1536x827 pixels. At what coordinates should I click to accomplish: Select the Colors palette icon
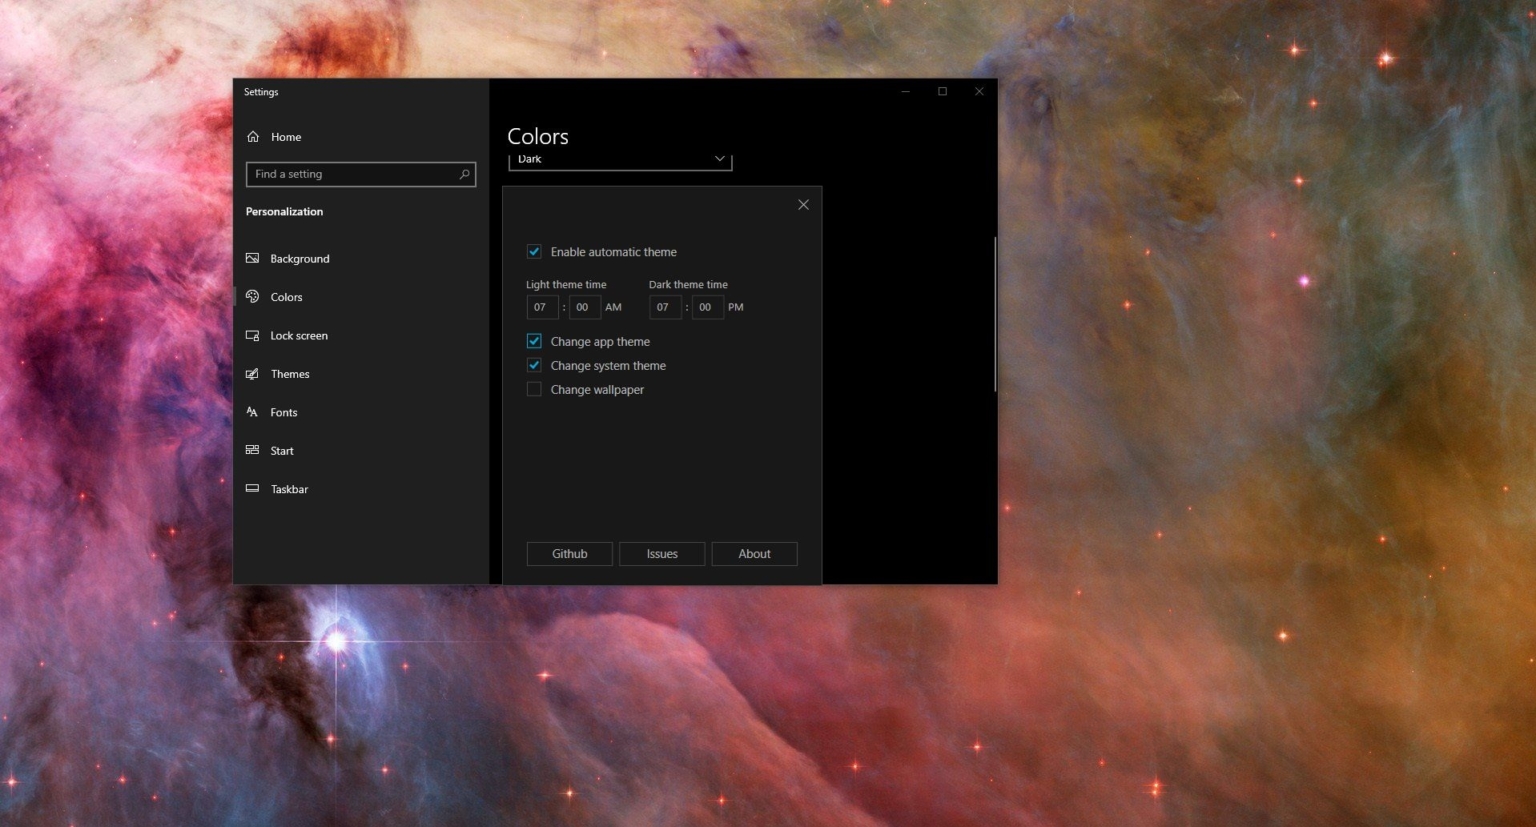[253, 297]
